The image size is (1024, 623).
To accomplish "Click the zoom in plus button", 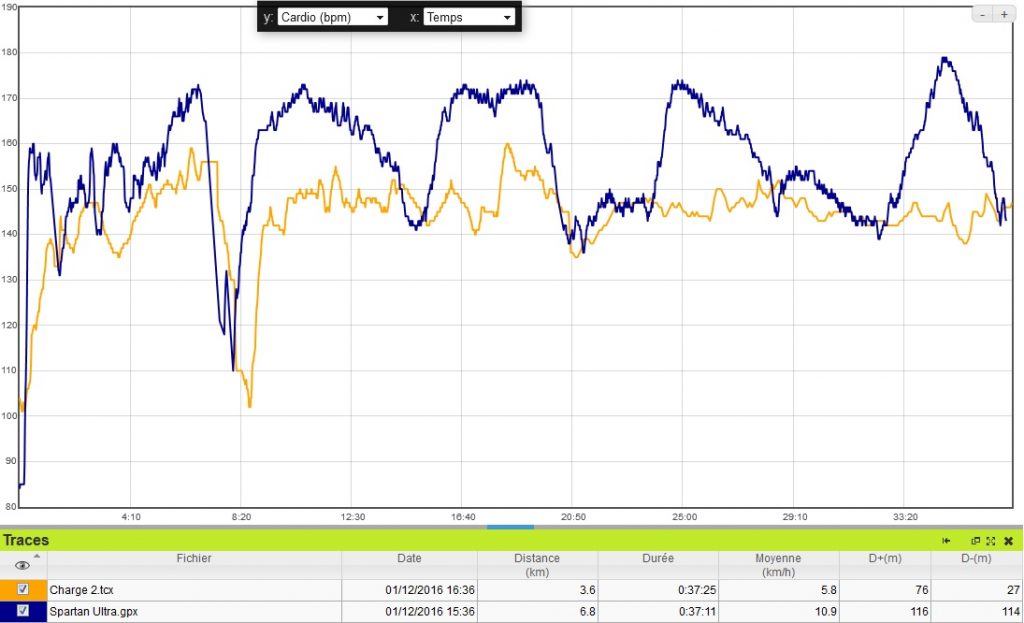I will (1004, 15).
